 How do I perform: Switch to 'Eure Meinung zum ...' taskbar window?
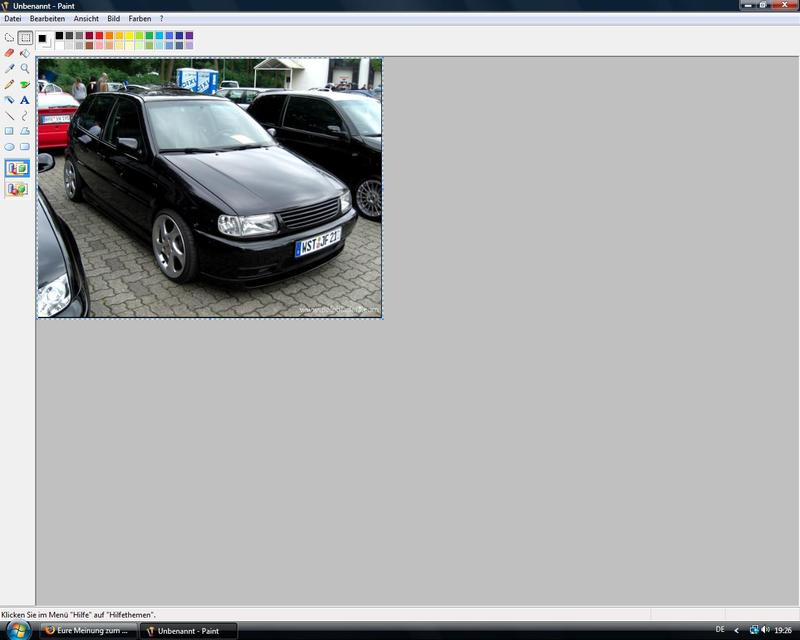[x=88, y=630]
